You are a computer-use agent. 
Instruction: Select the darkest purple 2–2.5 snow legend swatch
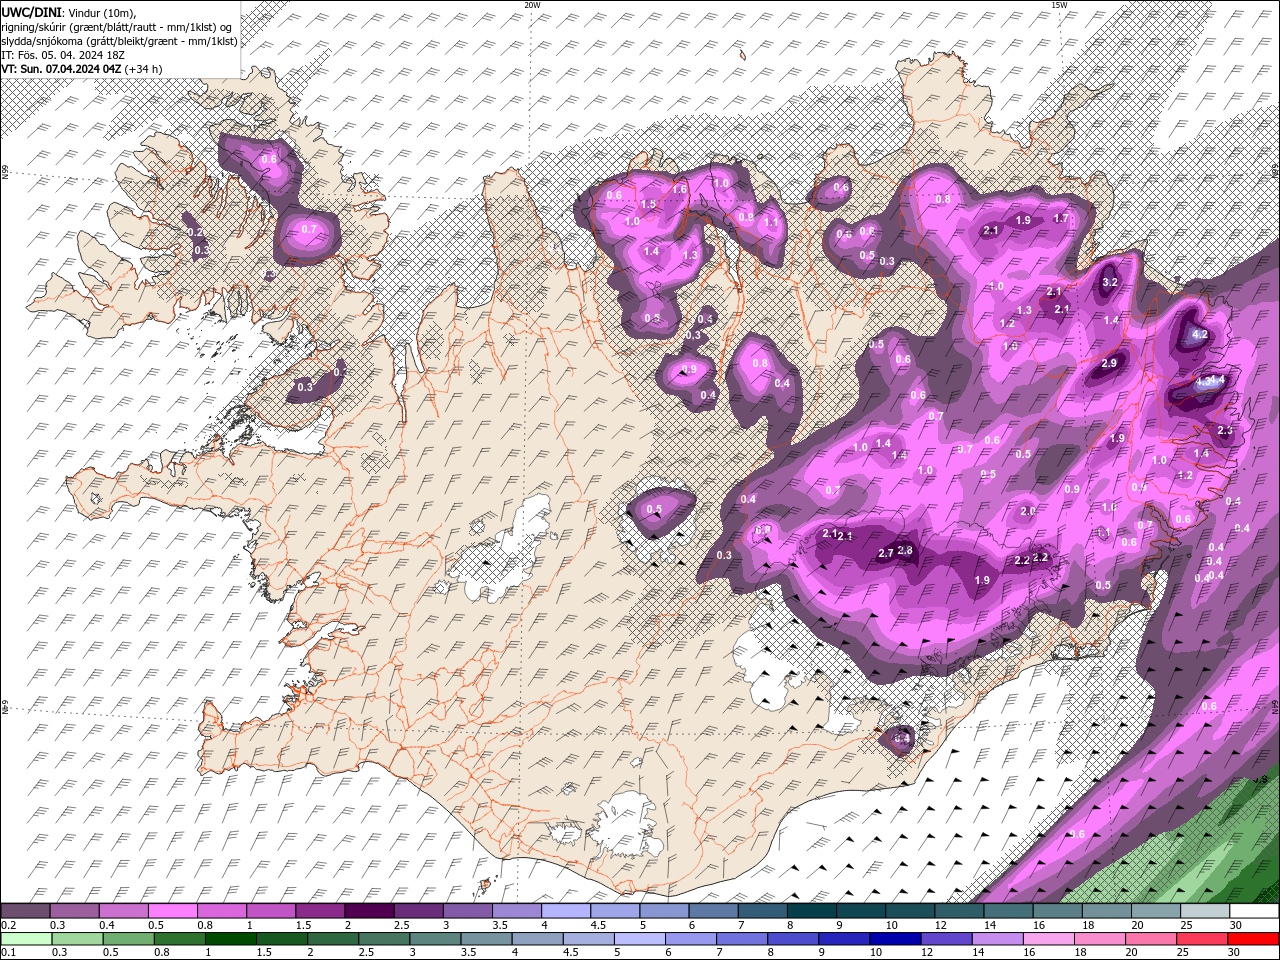369,910
